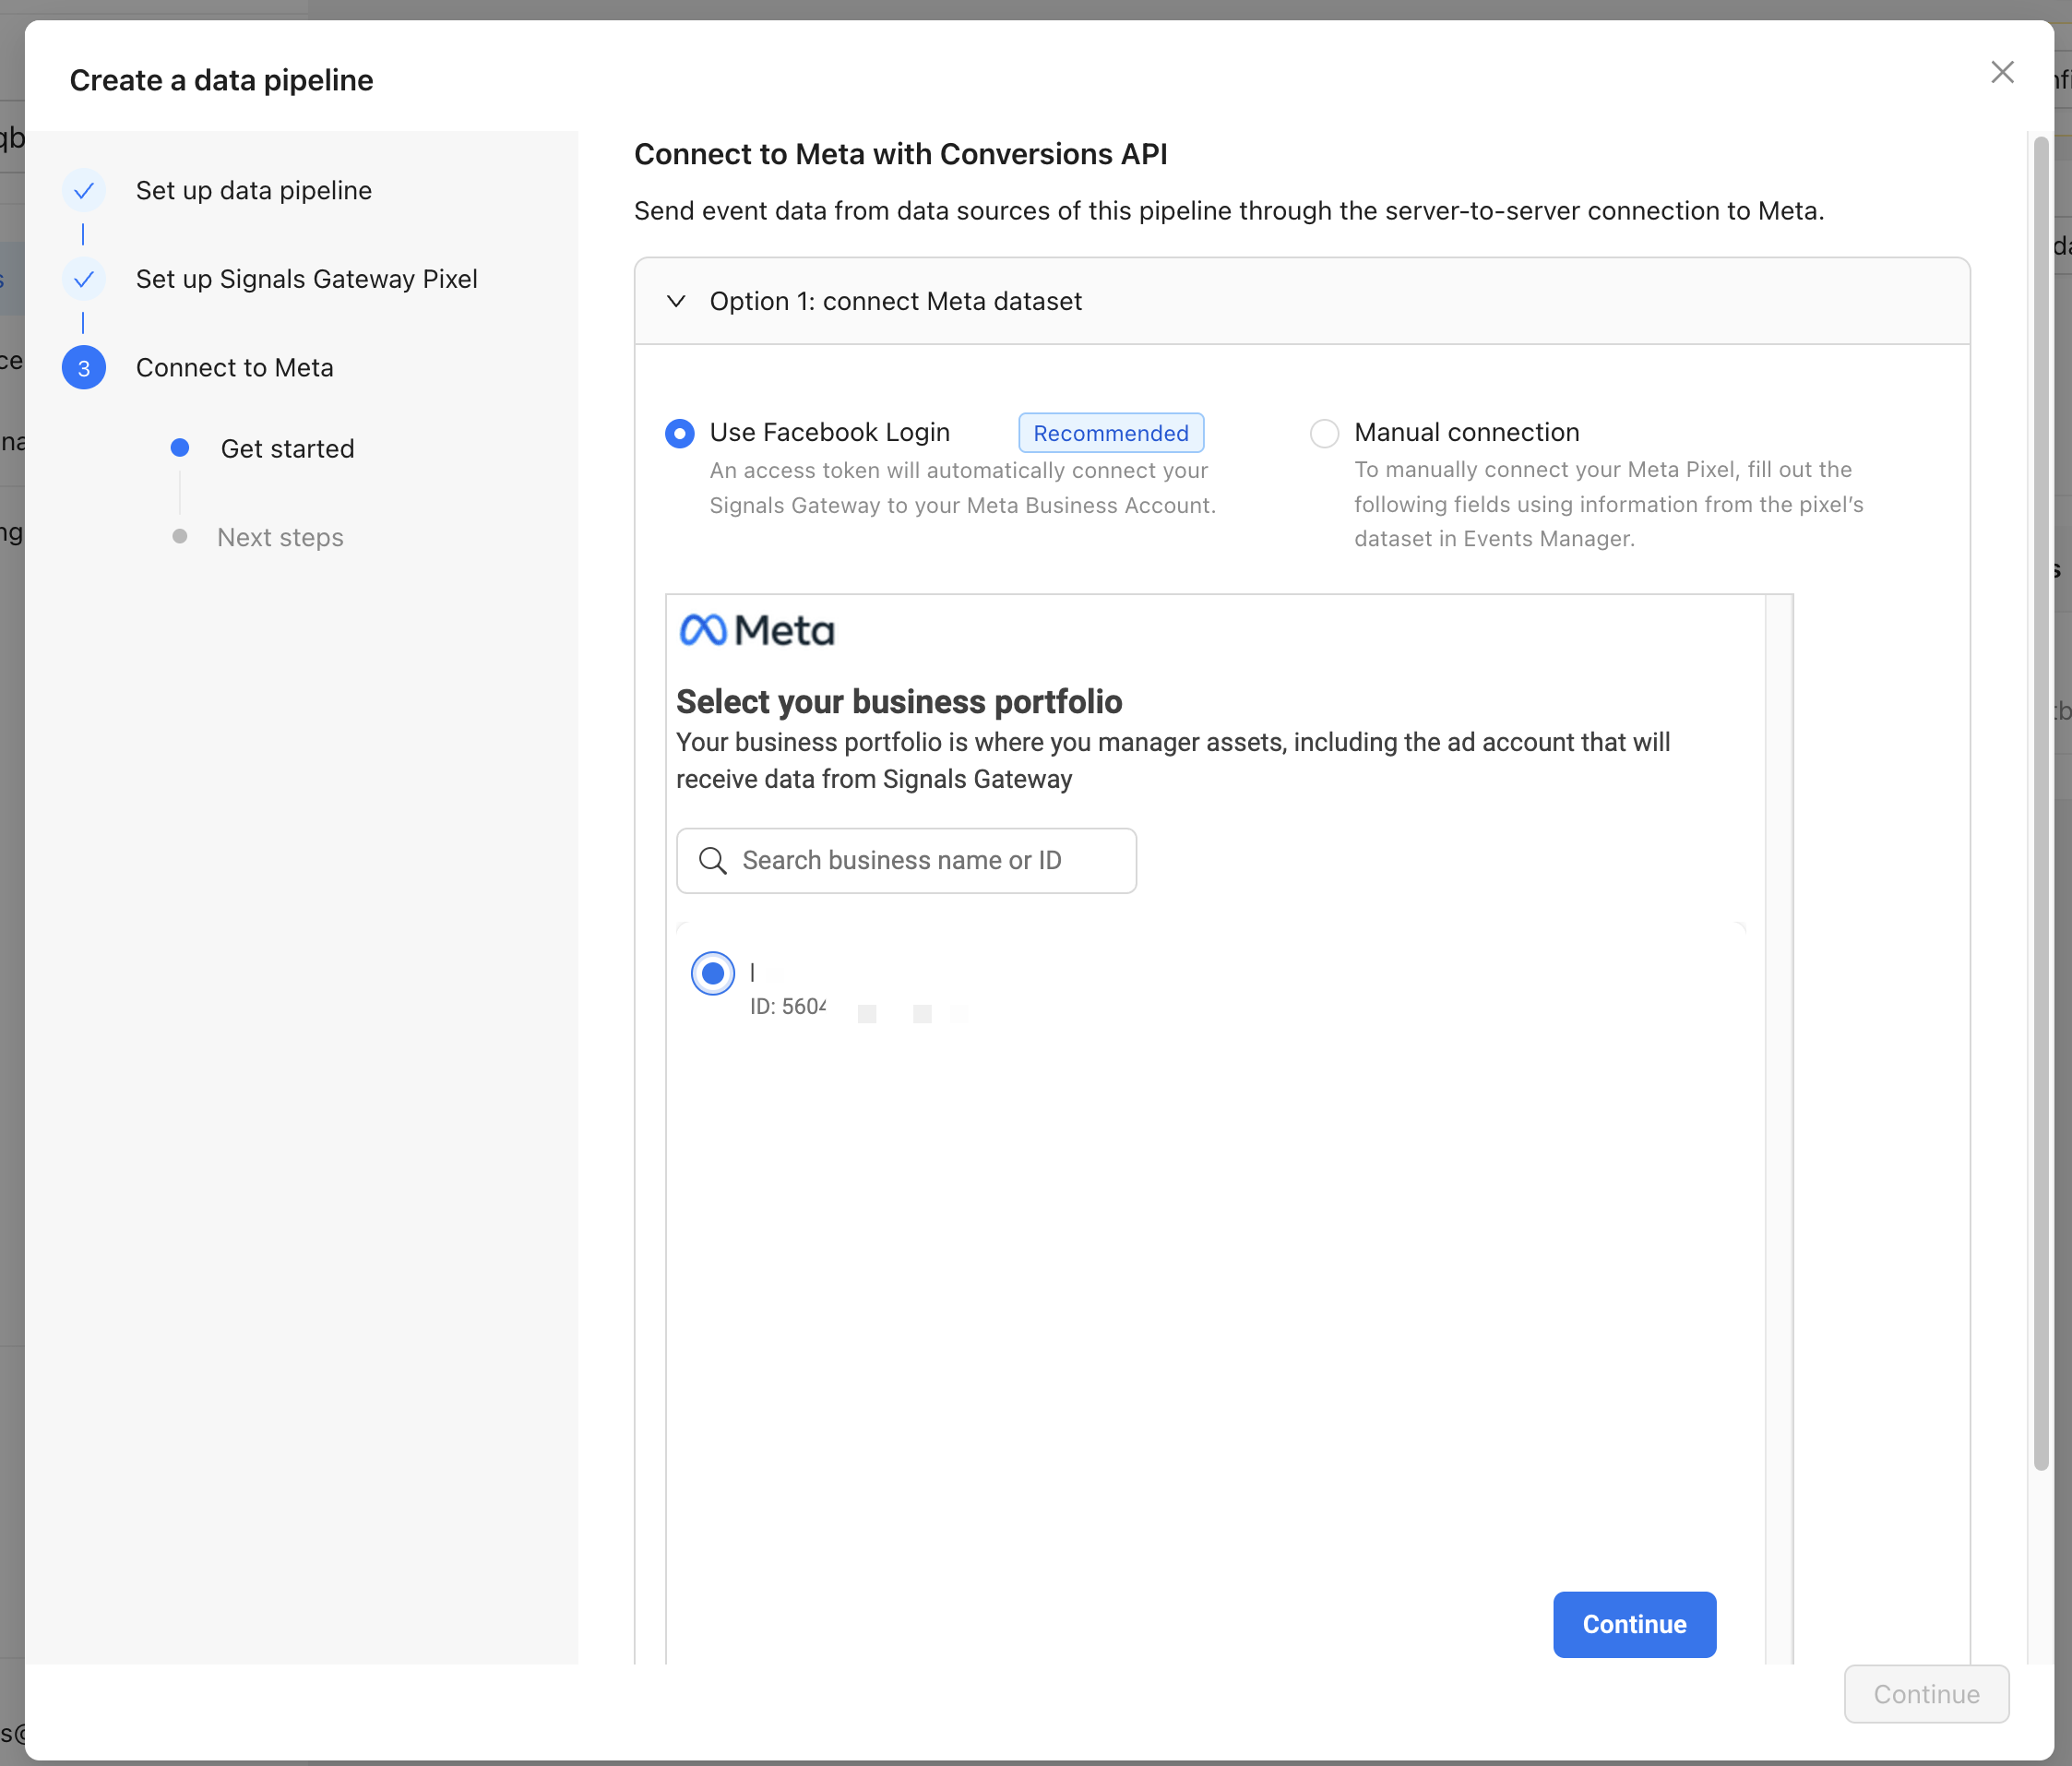Click the Option 1: connect Meta dataset header
Image resolution: width=2072 pixels, height=1766 pixels.
896,301
